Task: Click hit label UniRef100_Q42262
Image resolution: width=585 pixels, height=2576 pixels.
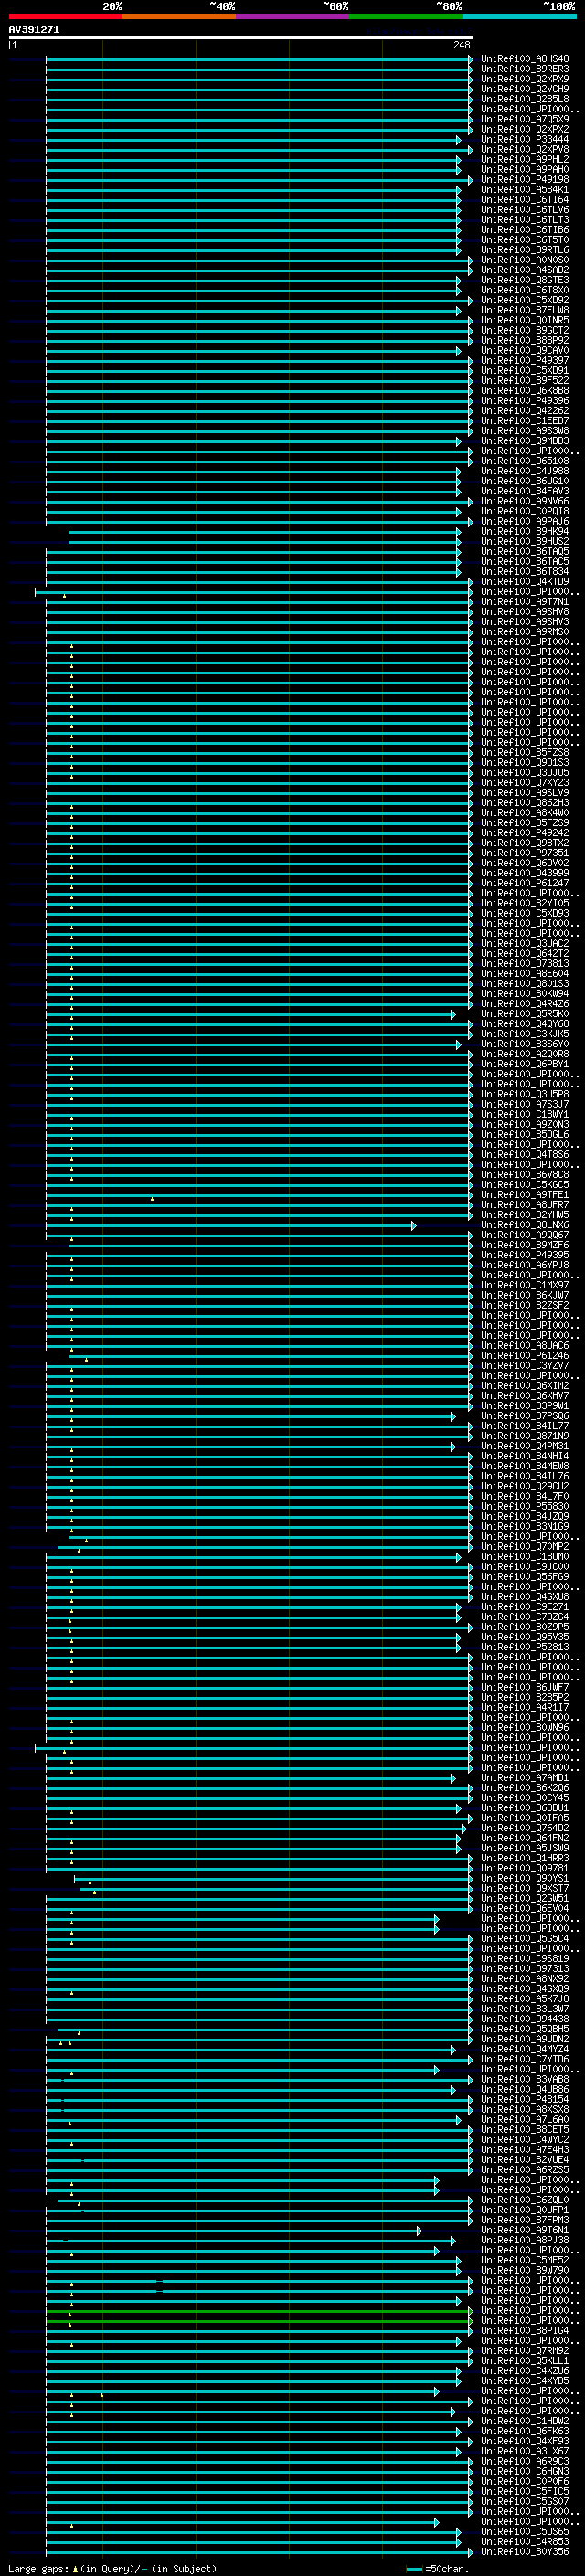Action: coord(525,411)
